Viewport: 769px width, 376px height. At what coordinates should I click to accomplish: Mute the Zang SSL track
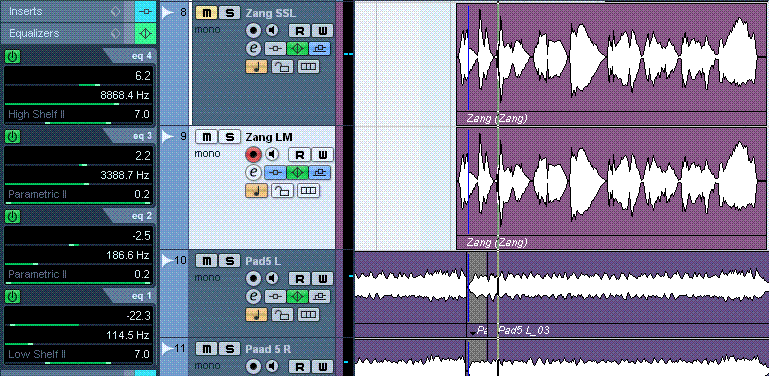tap(206, 12)
